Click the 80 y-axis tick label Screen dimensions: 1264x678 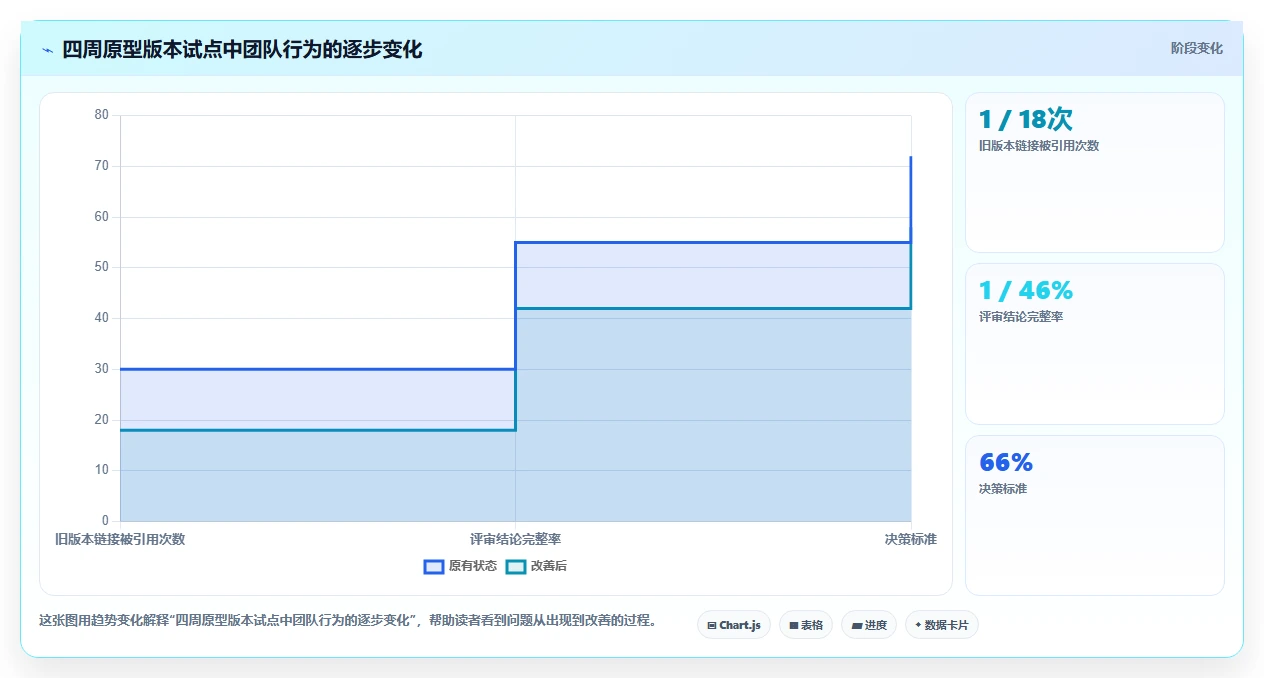click(102, 115)
